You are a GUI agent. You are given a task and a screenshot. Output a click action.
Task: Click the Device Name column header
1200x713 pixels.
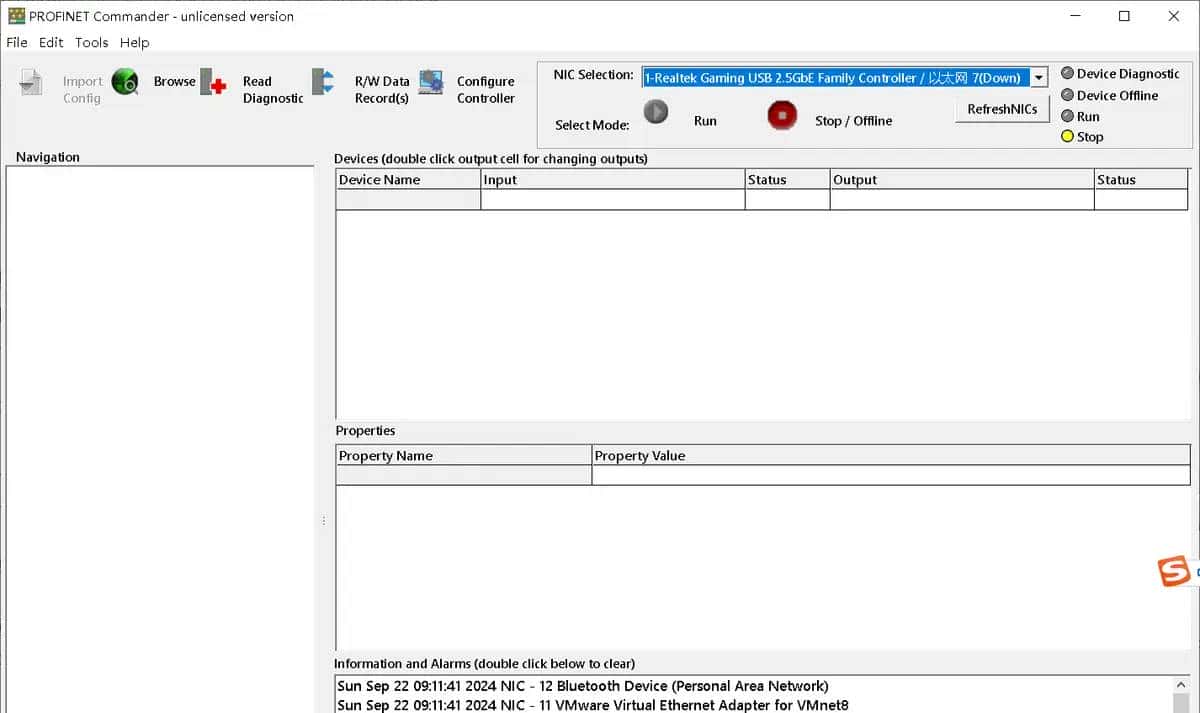click(380, 180)
